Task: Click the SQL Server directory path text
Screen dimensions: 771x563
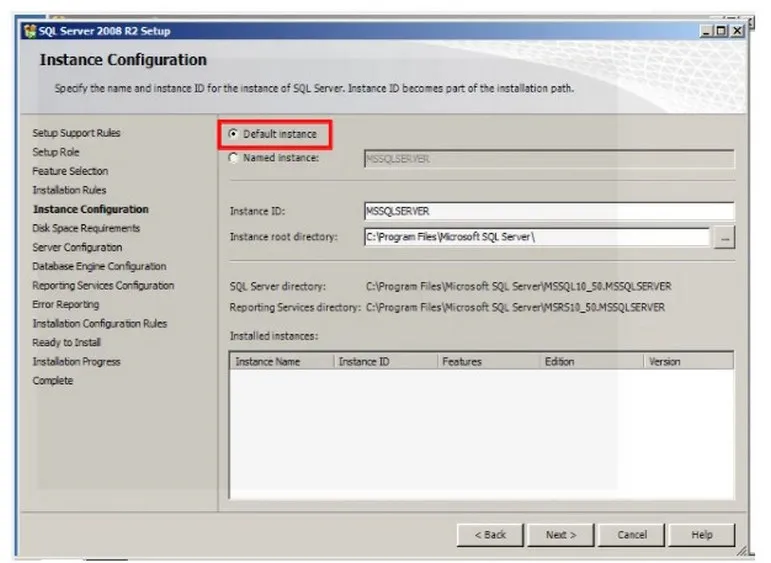Action: tap(519, 286)
